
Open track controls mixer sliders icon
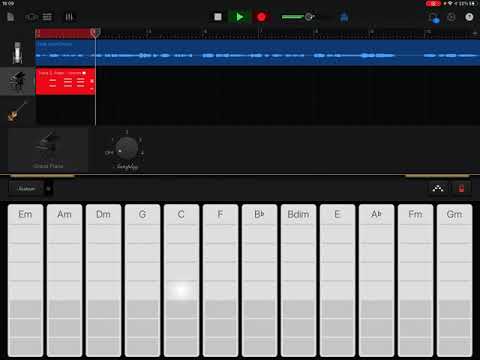(69, 17)
